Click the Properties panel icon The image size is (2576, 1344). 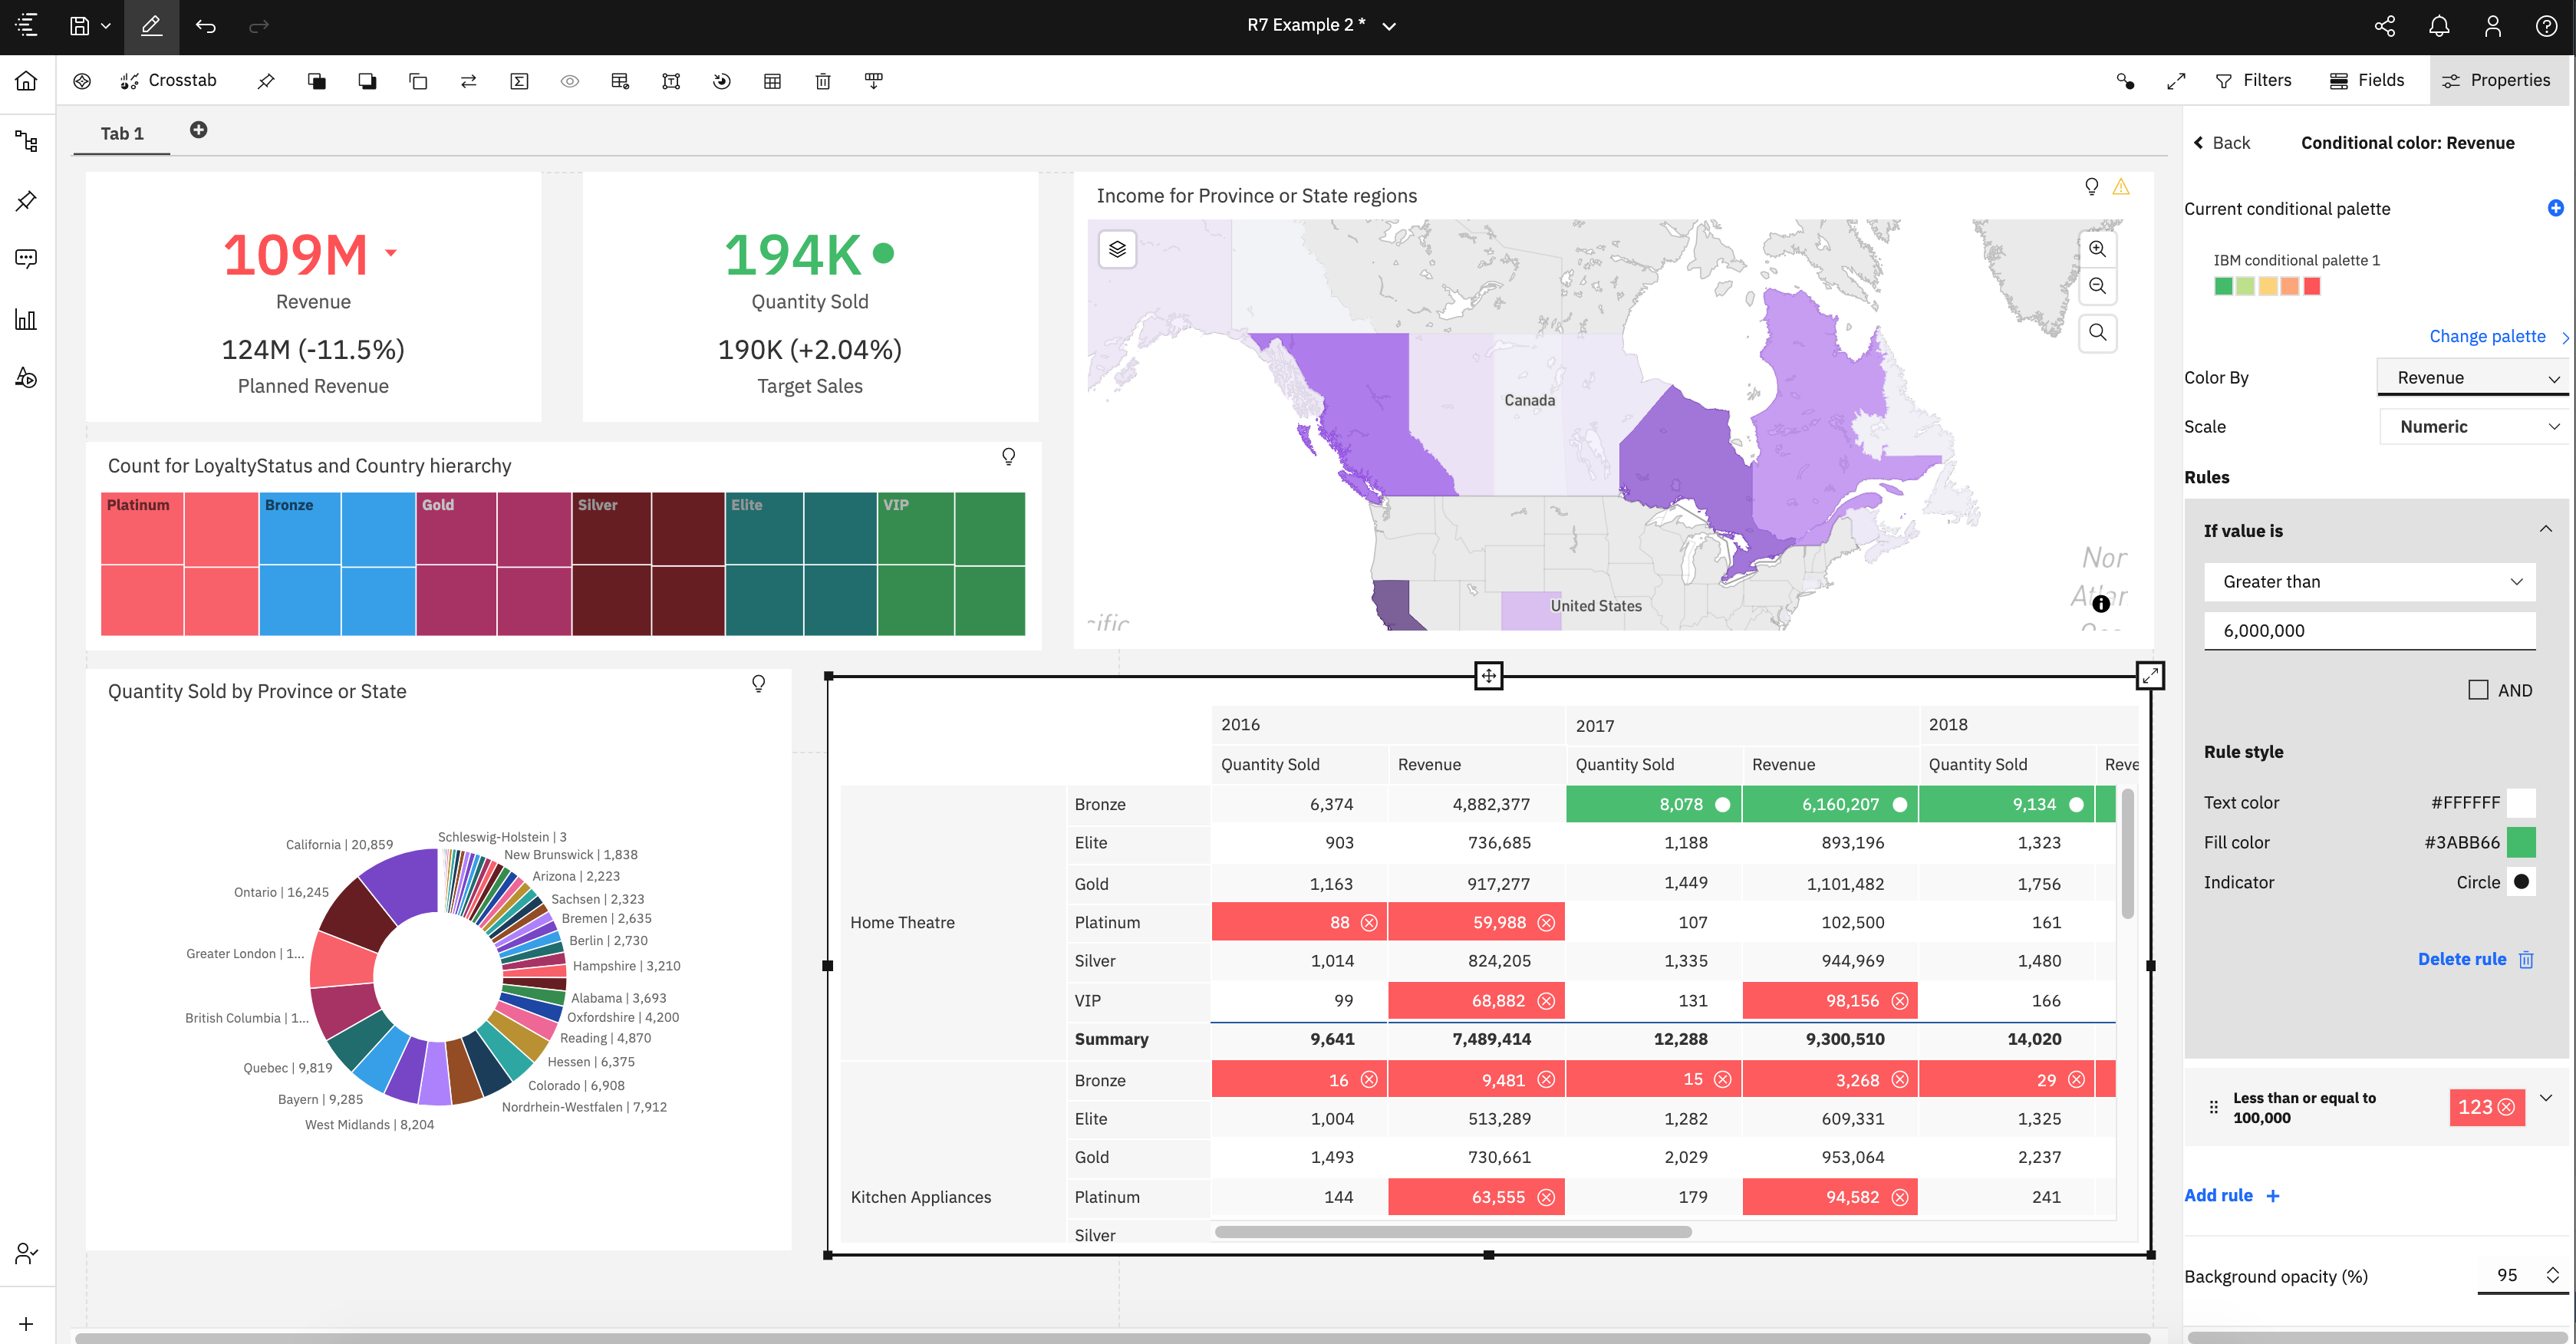2450,80
